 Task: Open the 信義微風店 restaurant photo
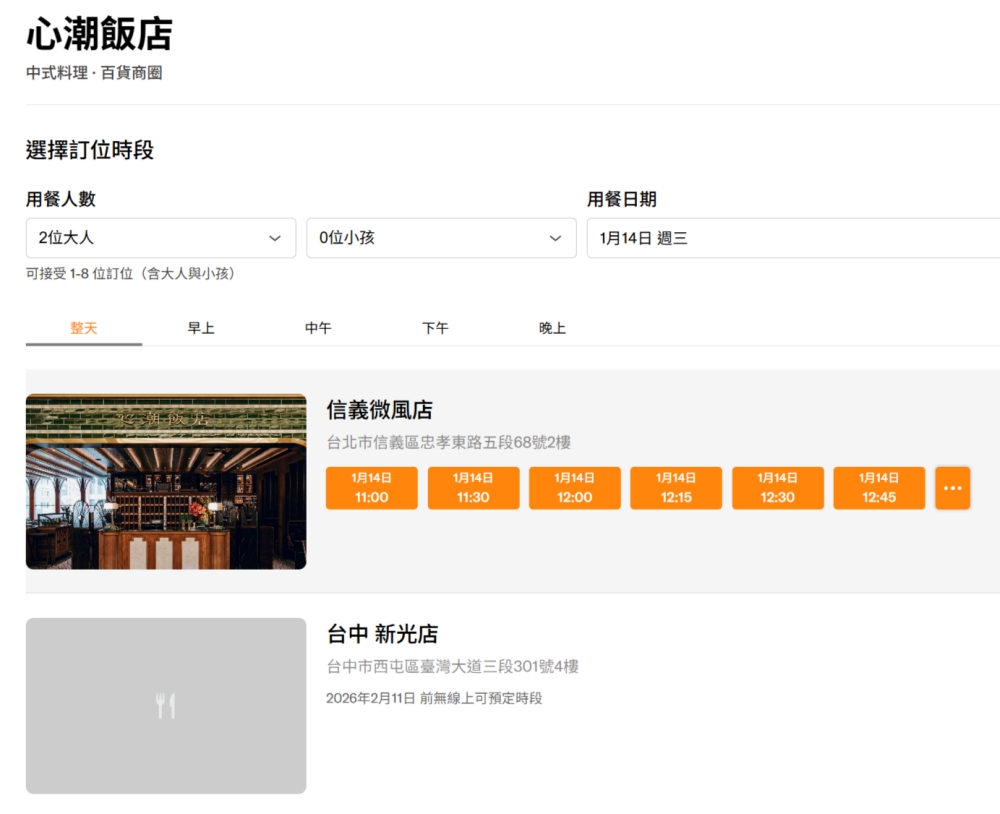[x=166, y=482]
